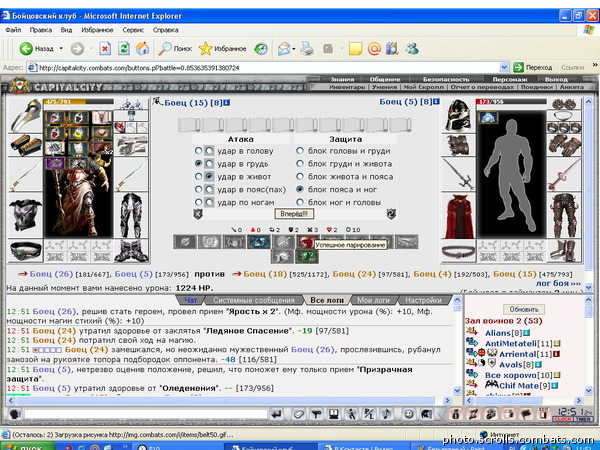Open the IE Home page icon
600x450 pixels.
point(142,49)
